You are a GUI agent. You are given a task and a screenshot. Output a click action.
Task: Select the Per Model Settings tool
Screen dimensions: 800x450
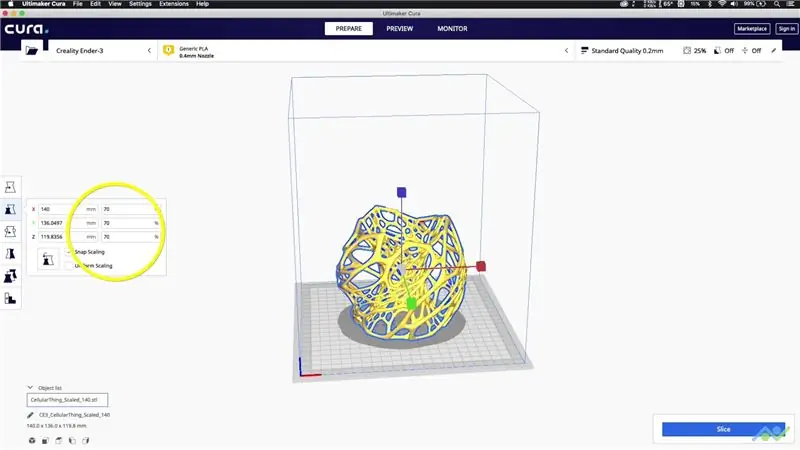(10, 276)
